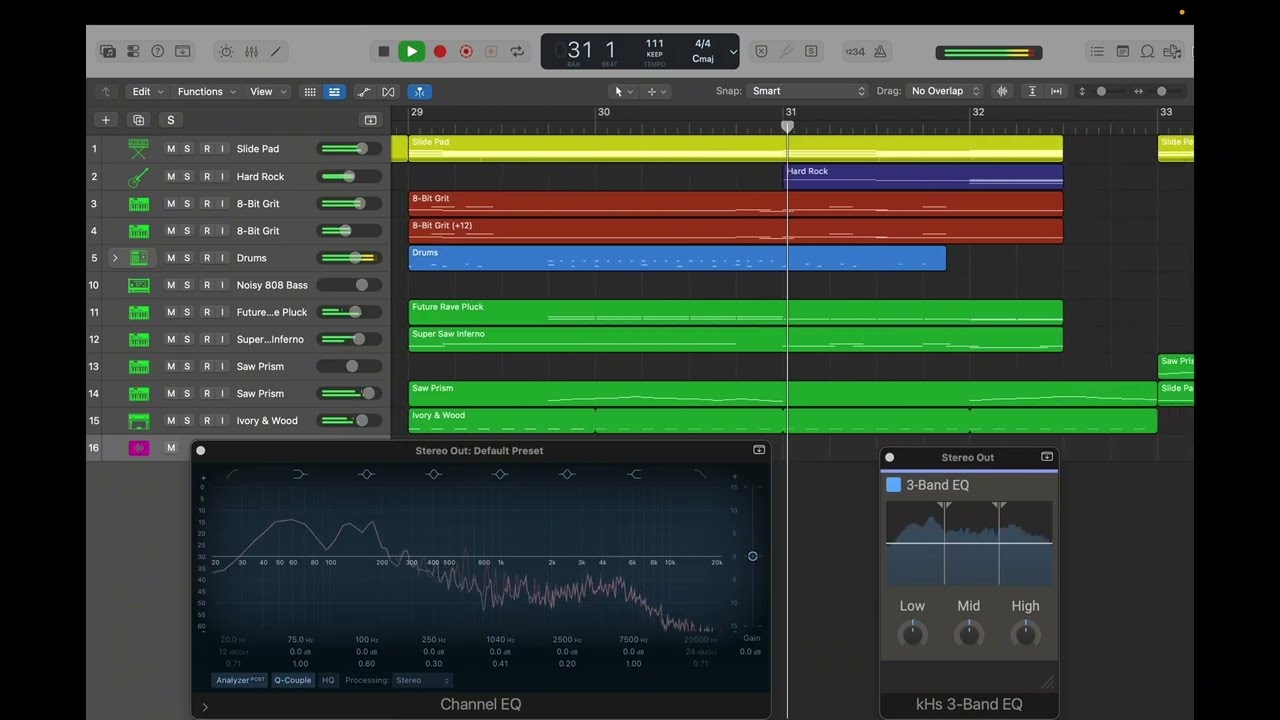Open the Mixer faders icon
The image size is (1280, 720).
point(251,52)
